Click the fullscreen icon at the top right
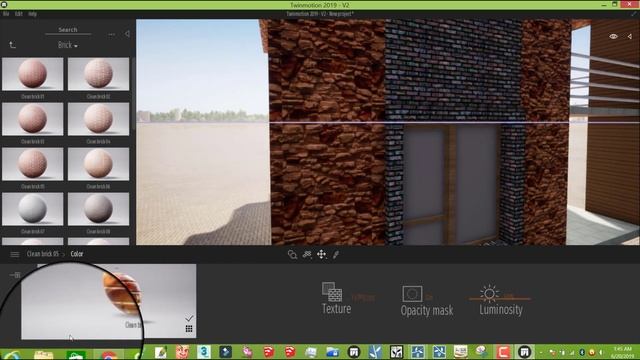Image resolution: width=640 pixels, height=360 pixels. click(x=634, y=14)
